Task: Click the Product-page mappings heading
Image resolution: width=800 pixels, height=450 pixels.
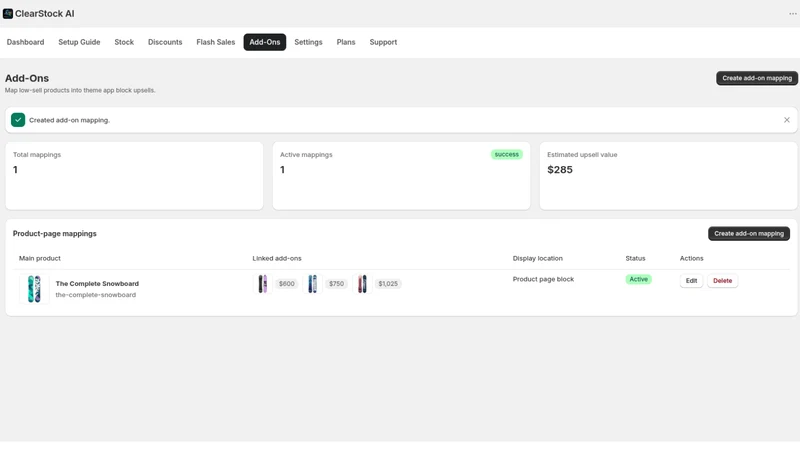Action: [x=55, y=234]
